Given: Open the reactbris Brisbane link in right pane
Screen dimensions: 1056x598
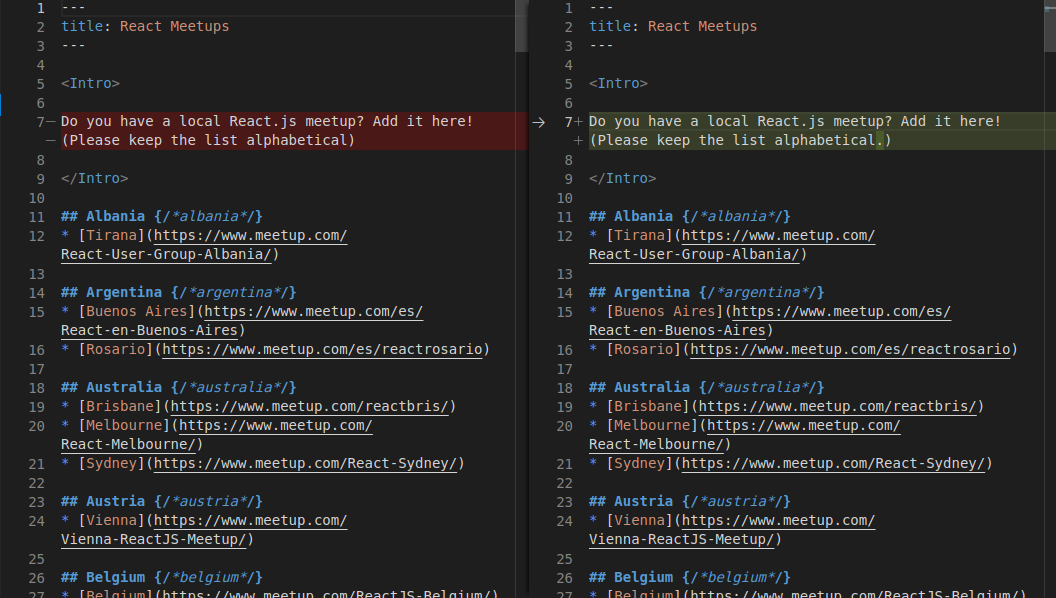Looking at the screenshot, I should [838, 407].
